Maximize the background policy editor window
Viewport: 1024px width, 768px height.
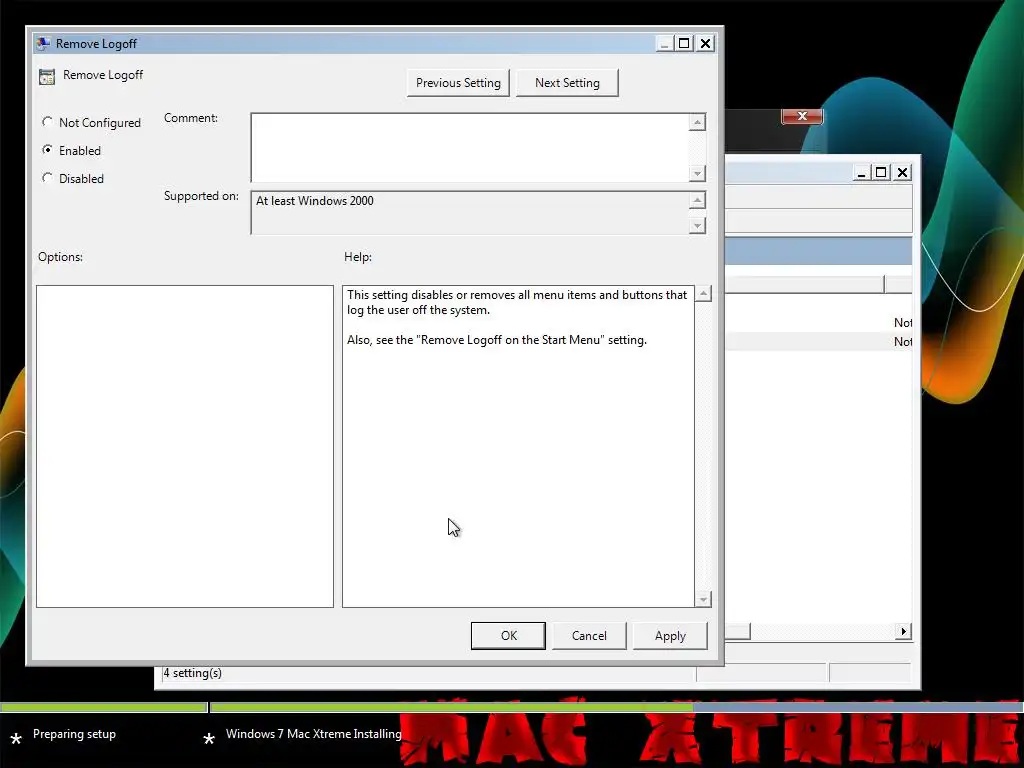[881, 172]
